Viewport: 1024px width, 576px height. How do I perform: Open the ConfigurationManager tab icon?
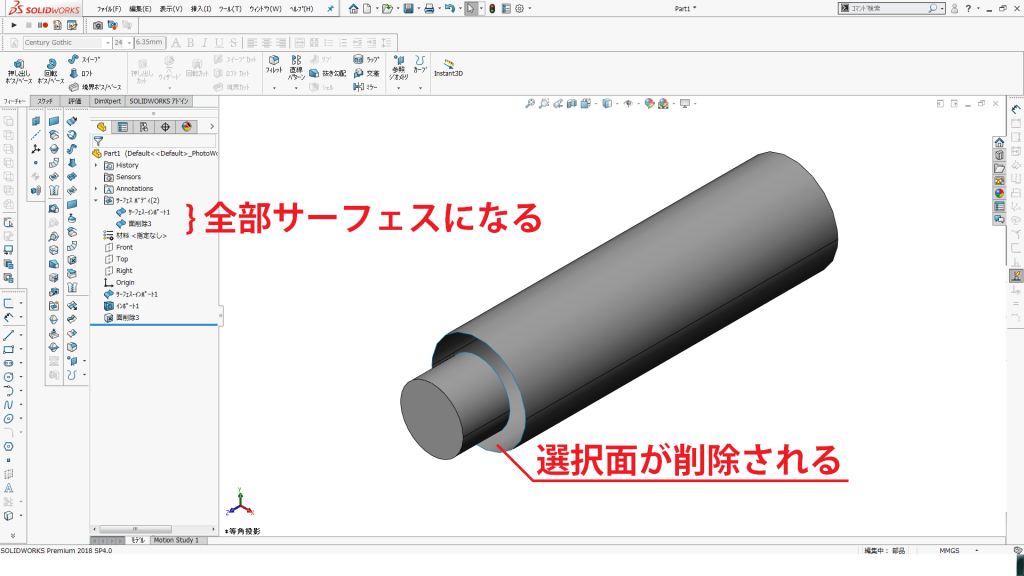[144, 127]
